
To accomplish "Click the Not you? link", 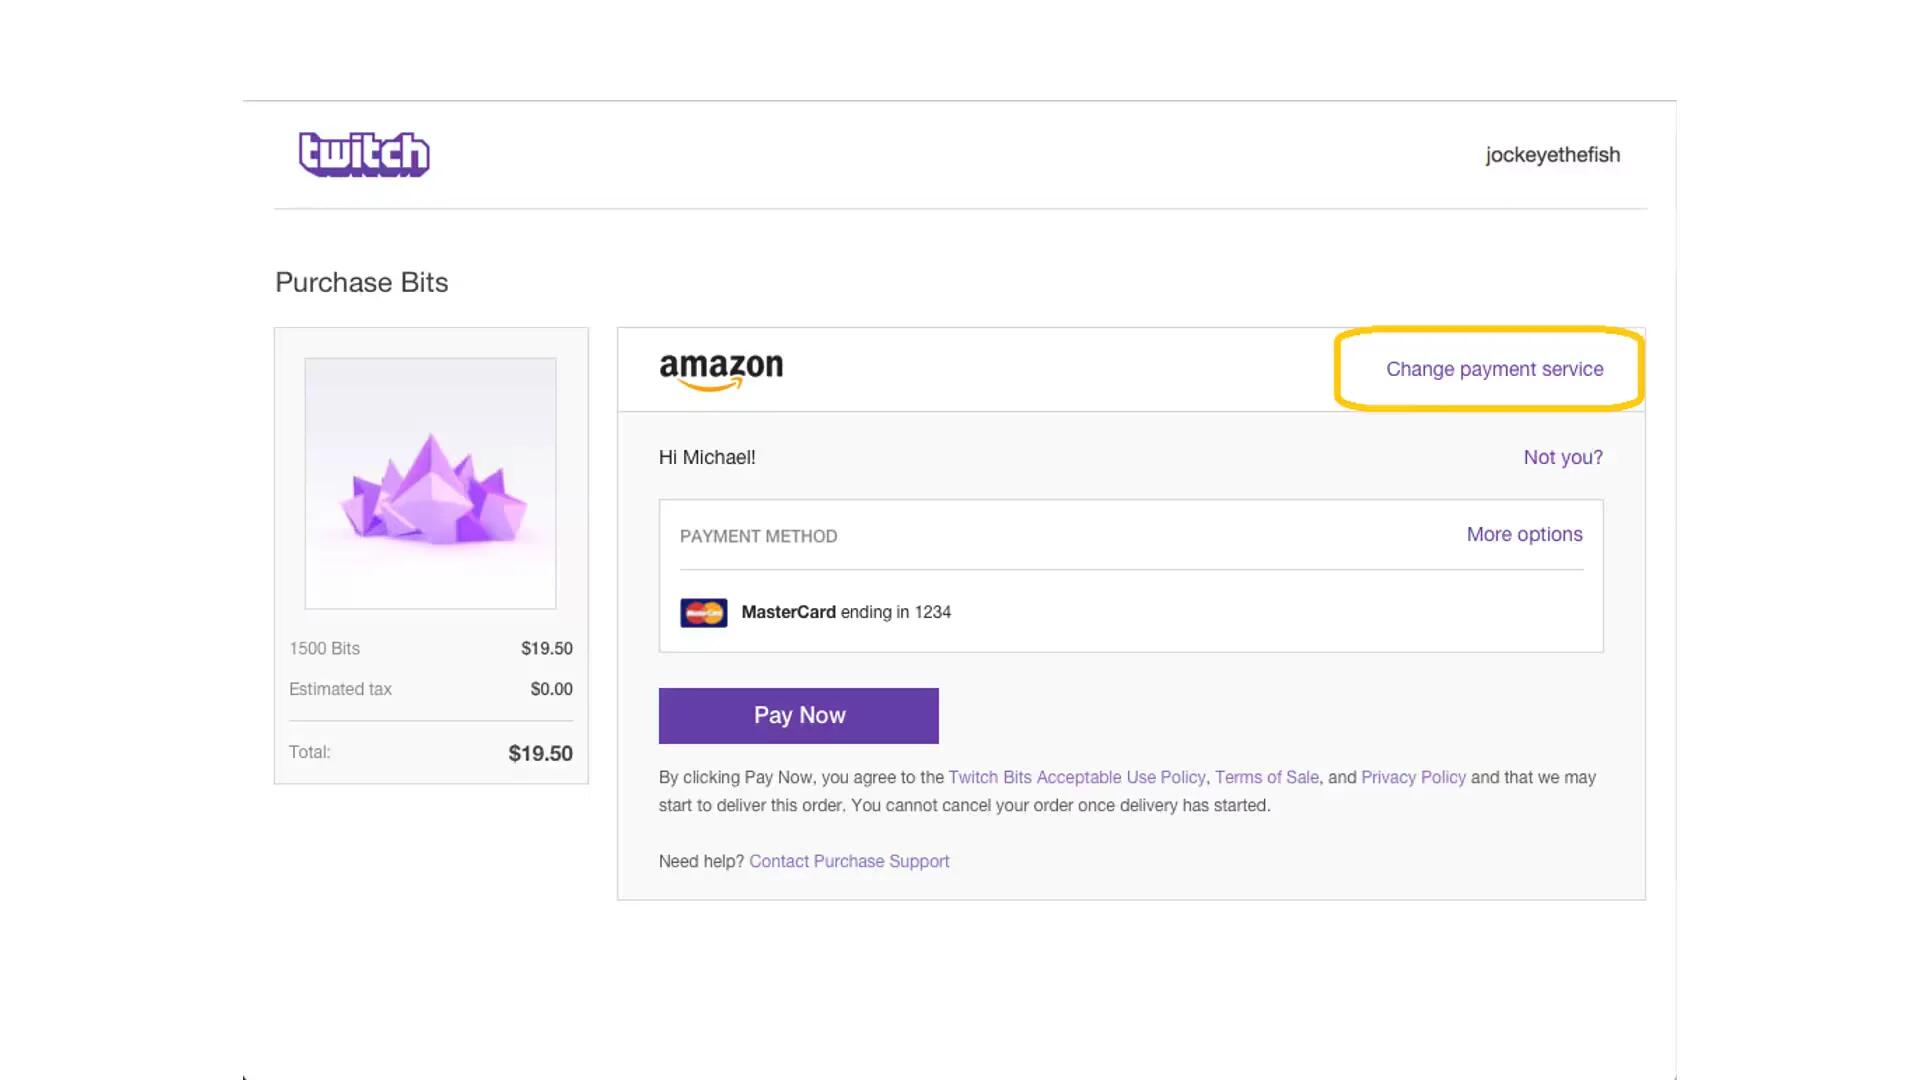I will (1563, 457).
